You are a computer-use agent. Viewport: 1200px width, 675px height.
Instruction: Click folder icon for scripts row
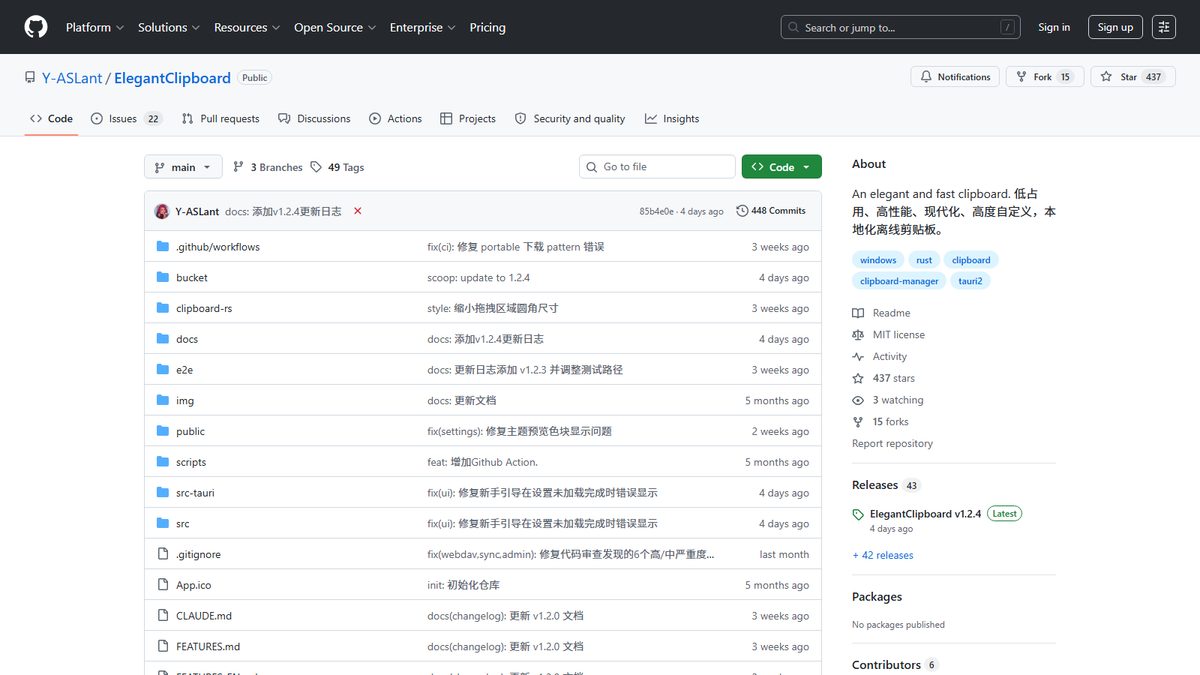163,462
